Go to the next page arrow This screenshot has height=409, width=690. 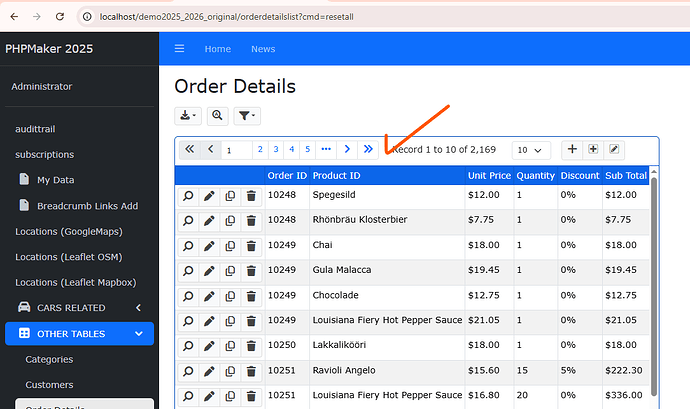click(347, 150)
